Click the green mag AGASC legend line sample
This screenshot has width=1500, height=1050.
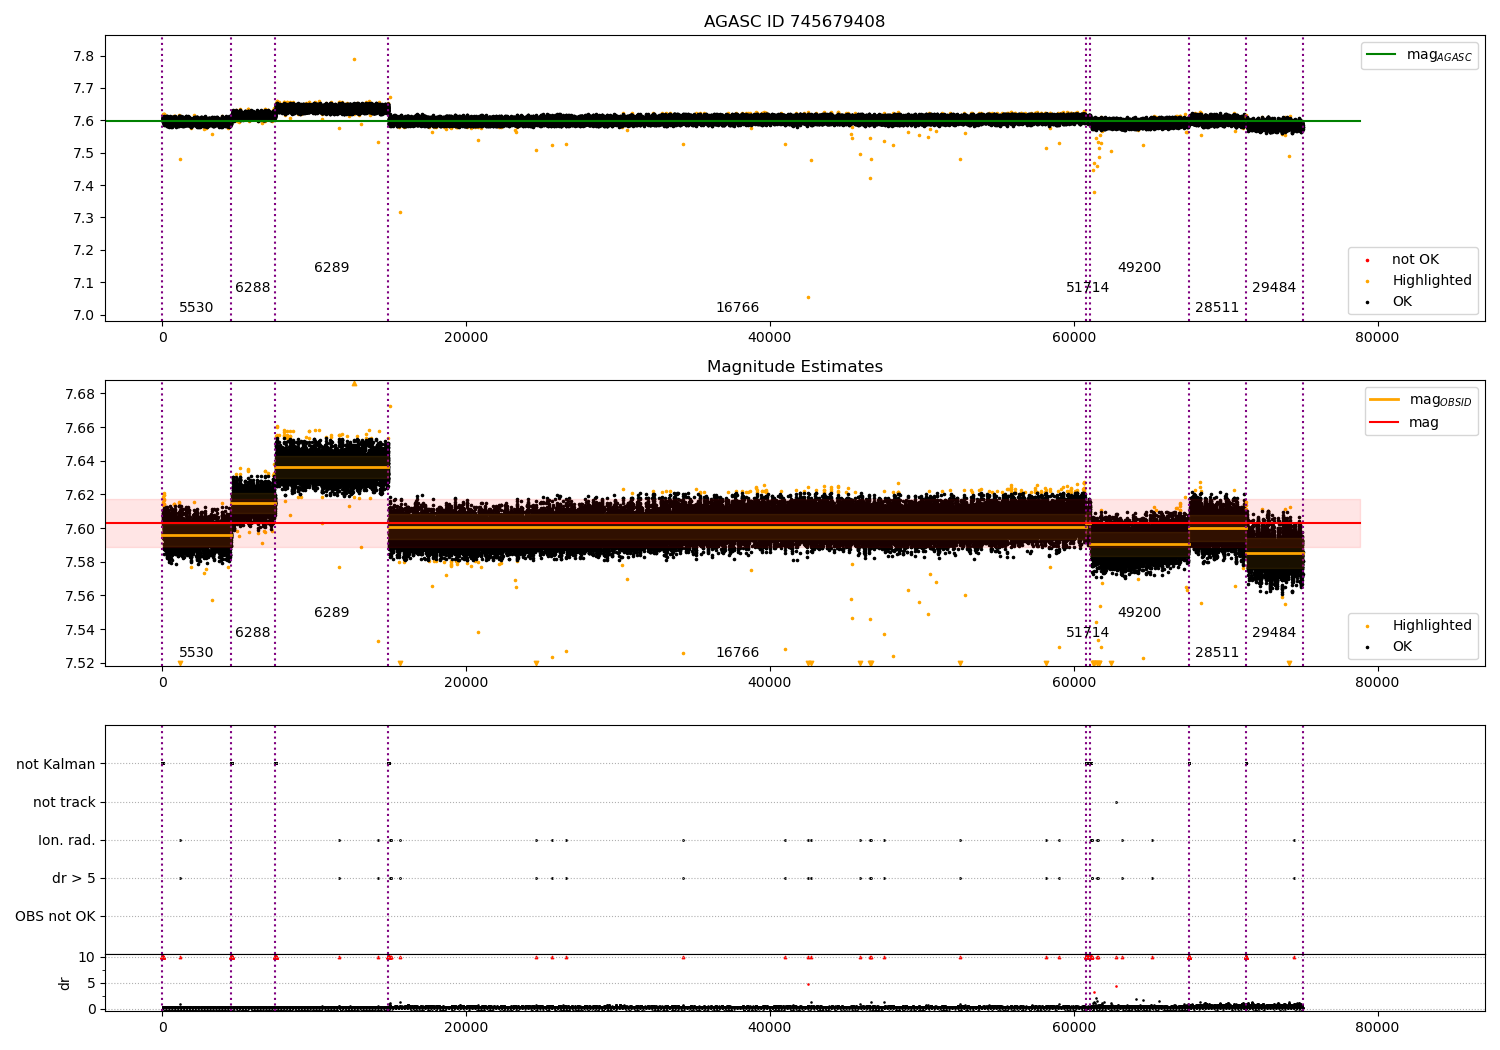(x=1381, y=55)
